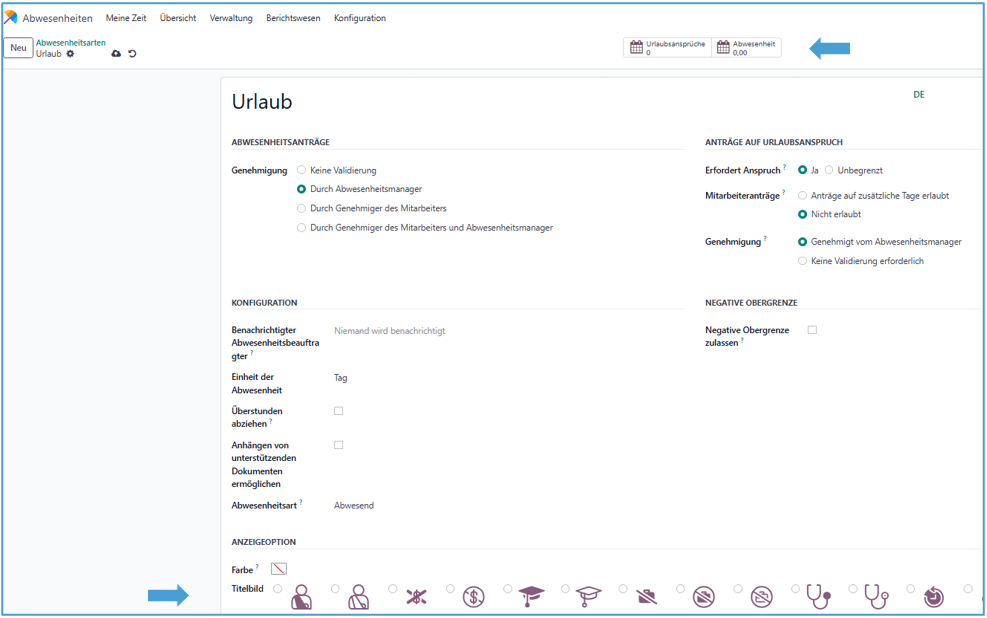The width and height of the screenshot is (987, 618).
Task: Click the Abwesenheiten app logo icon
Action: [x=11, y=18]
